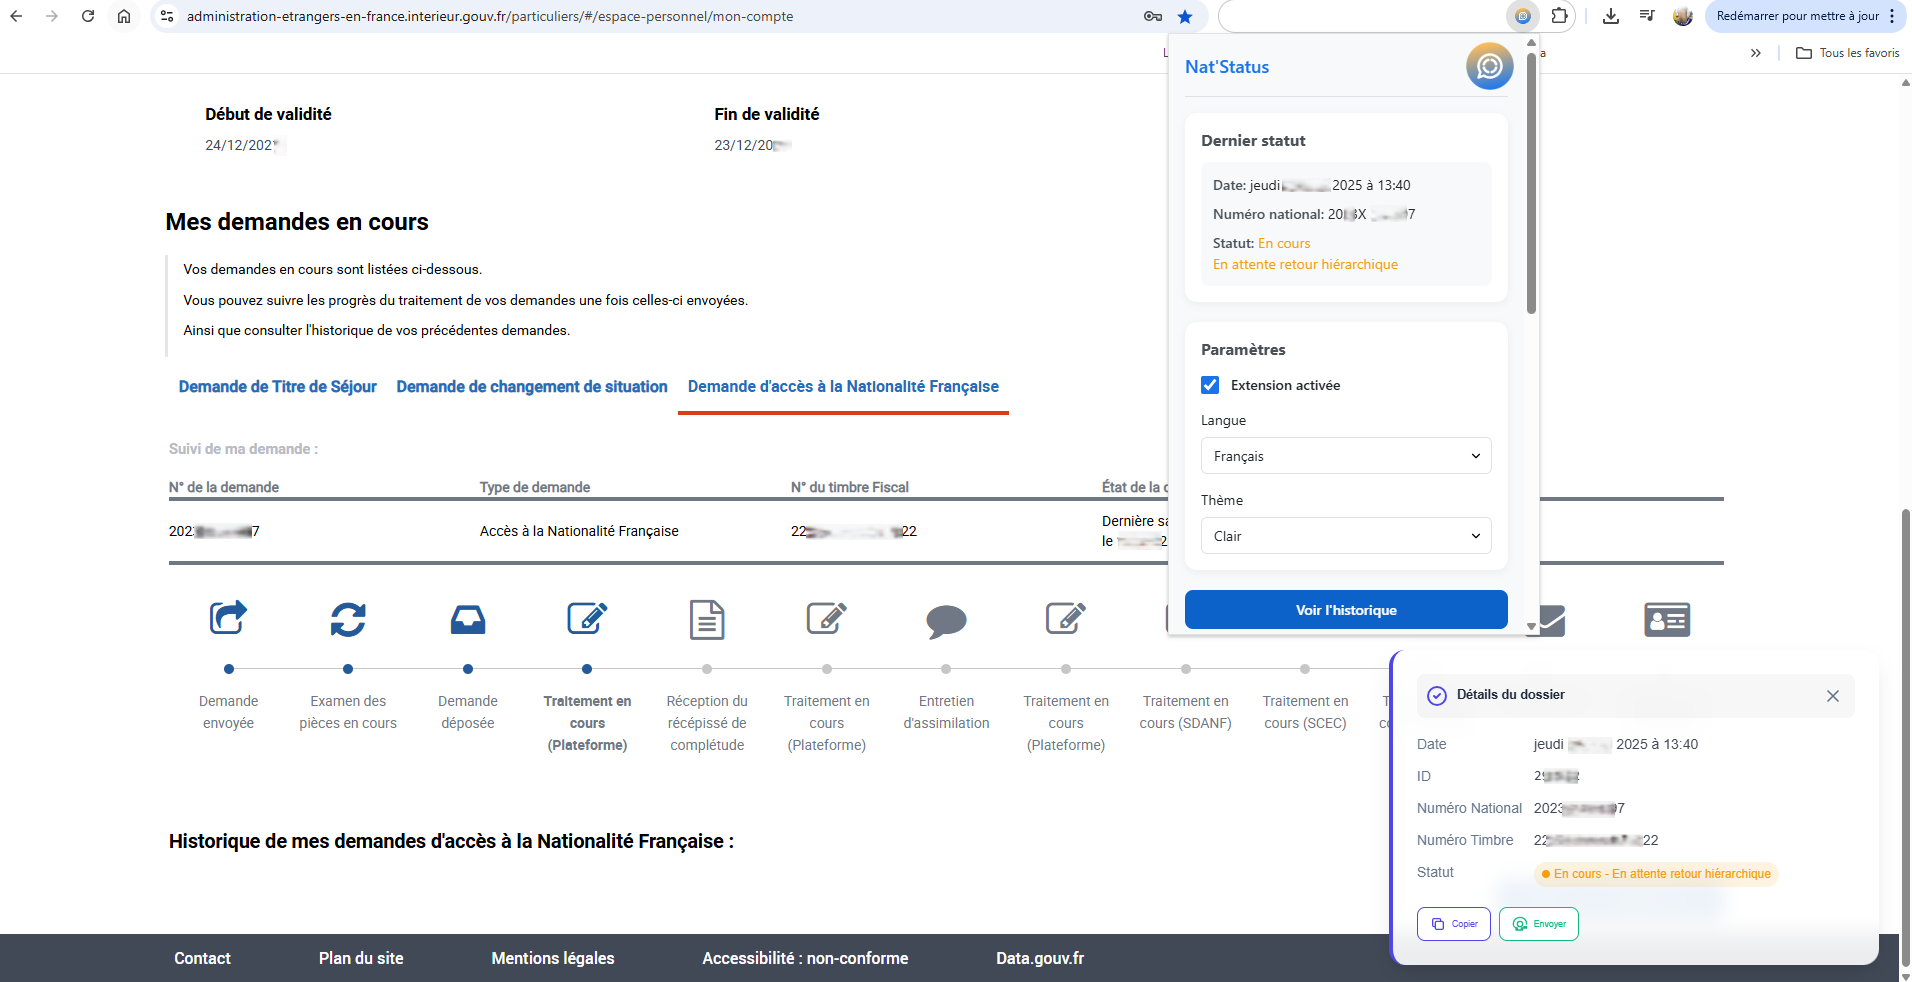
Task: Click the "Examen des pièces en cours" sync icon
Action: click(x=348, y=619)
